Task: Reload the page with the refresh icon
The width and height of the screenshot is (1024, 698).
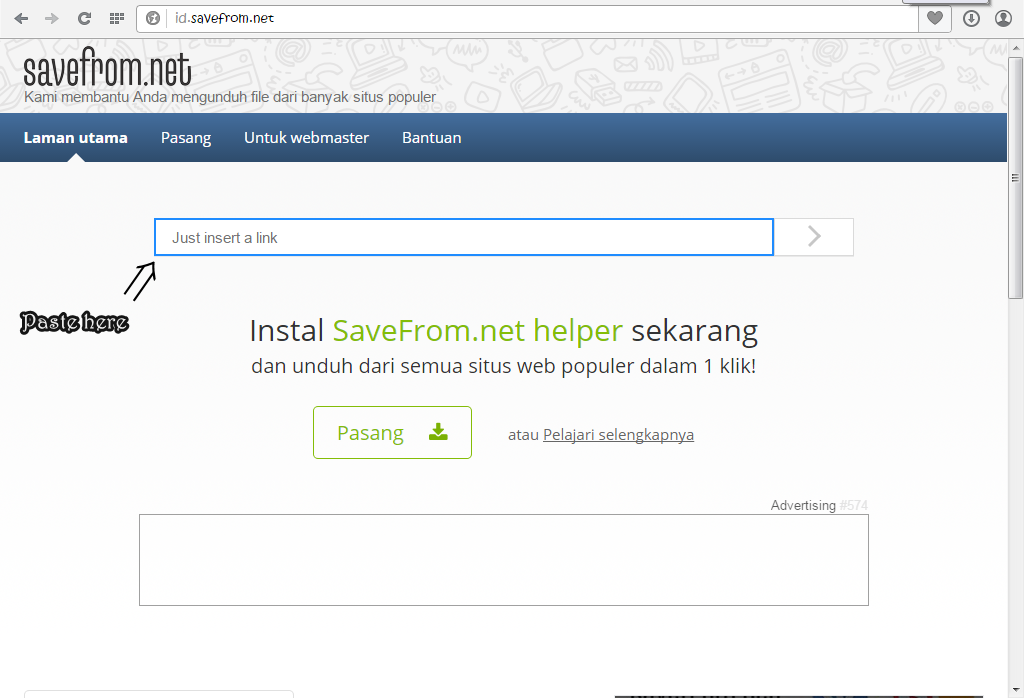Action: coord(84,18)
